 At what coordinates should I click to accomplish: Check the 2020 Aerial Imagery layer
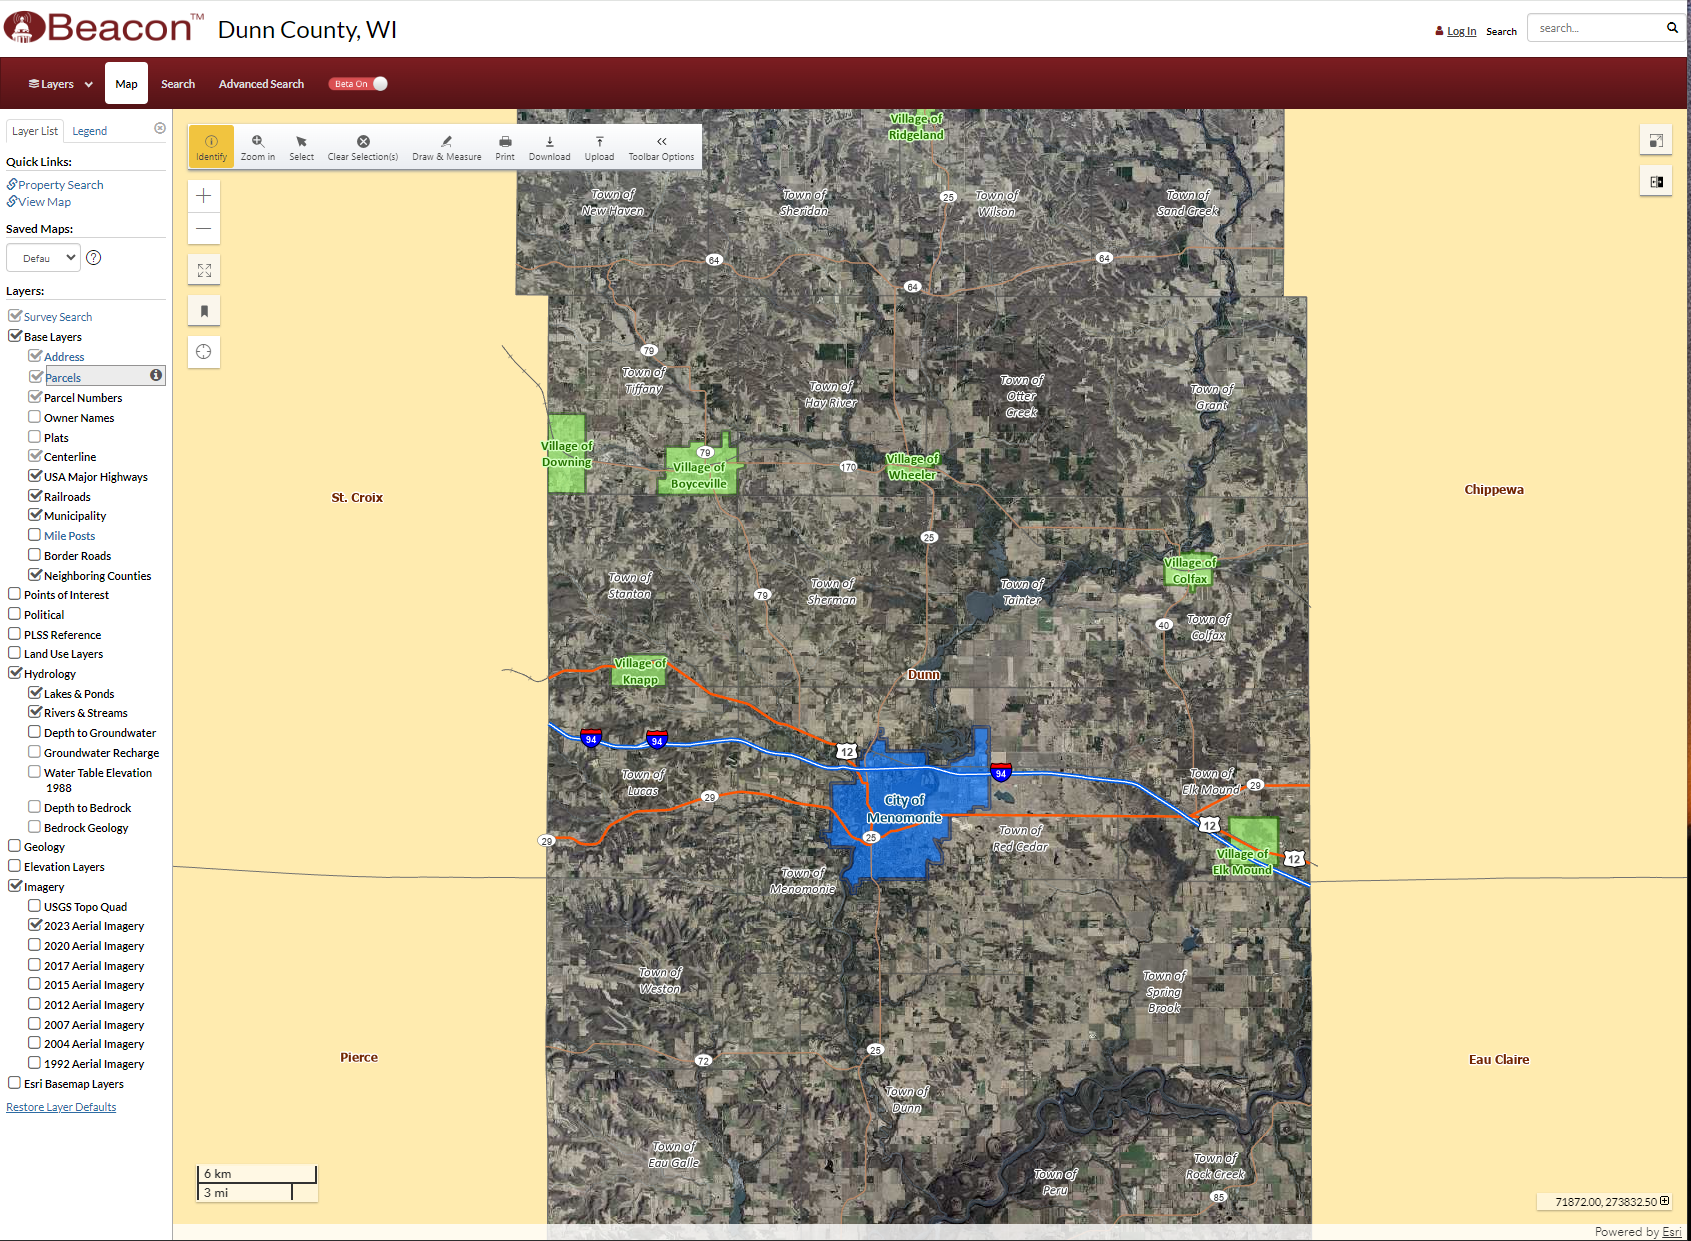[x=34, y=945]
